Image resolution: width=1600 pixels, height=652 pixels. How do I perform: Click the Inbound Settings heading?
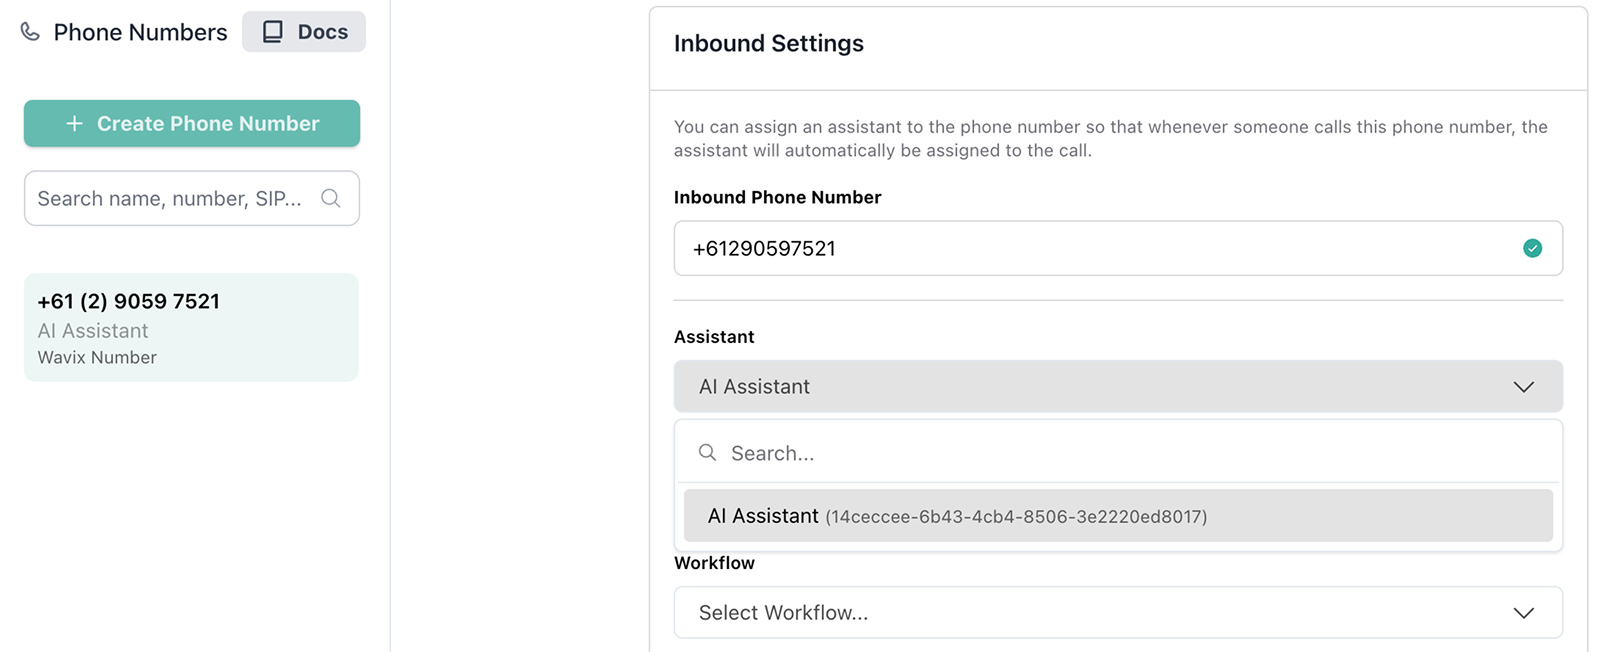point(768,44)
